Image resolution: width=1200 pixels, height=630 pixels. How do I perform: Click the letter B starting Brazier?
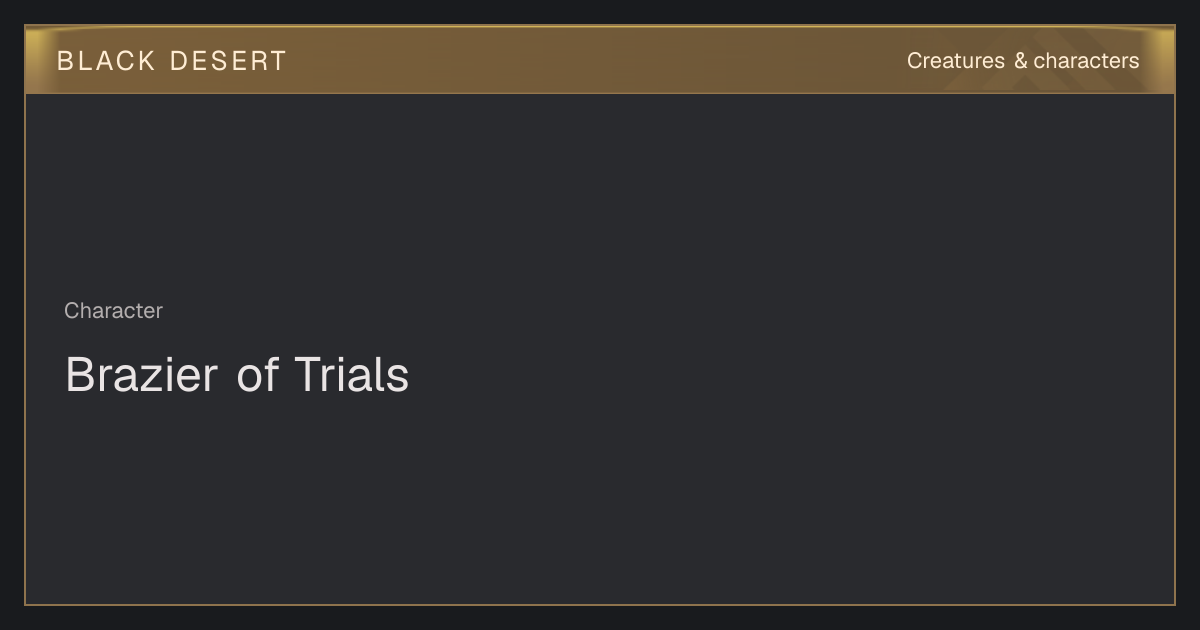79,376
